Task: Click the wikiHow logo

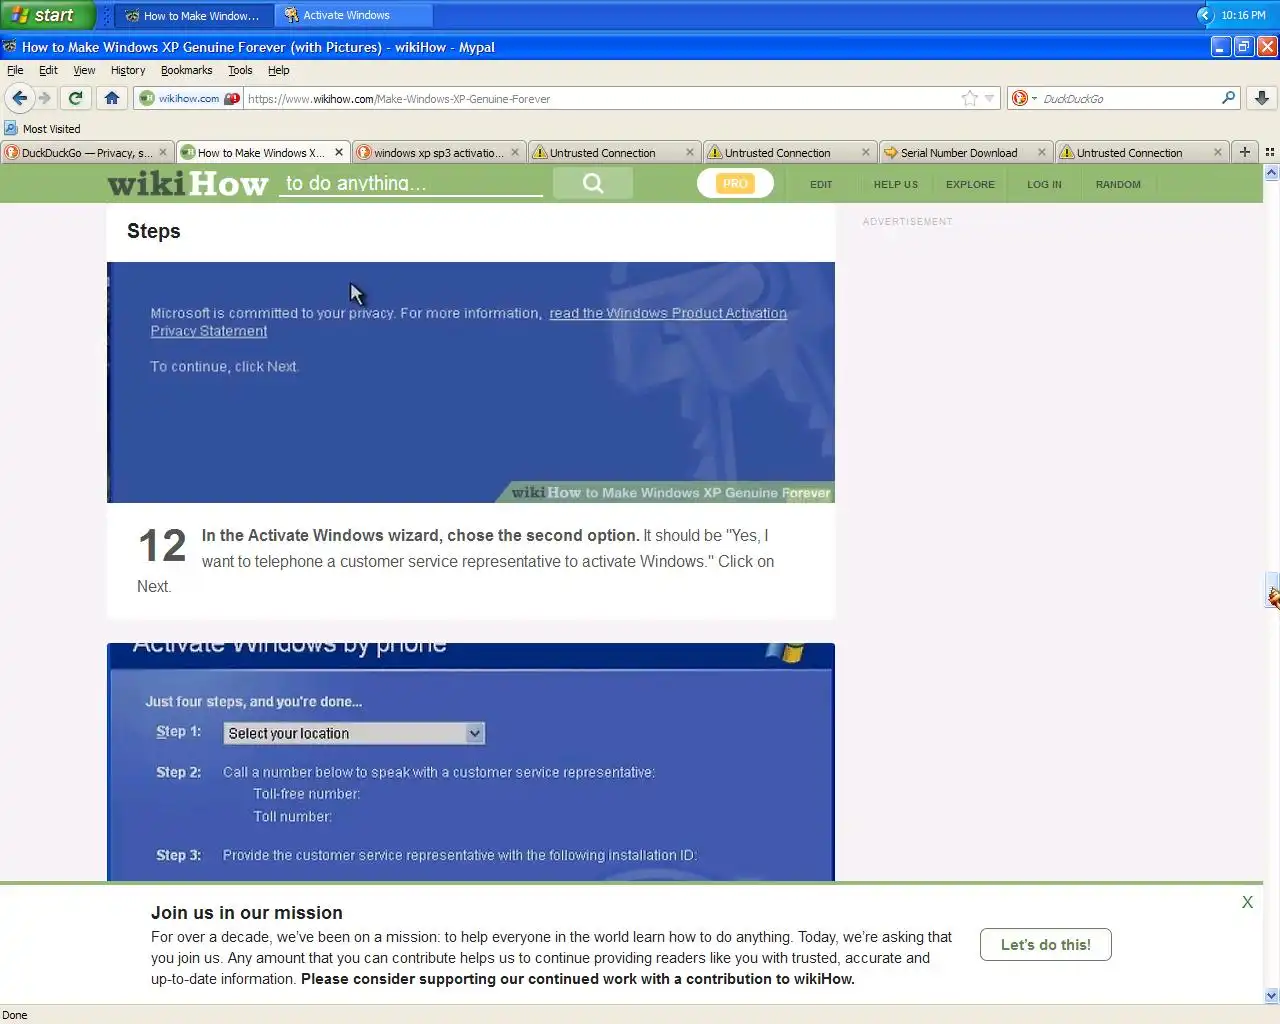Action: tap(188, 183)
